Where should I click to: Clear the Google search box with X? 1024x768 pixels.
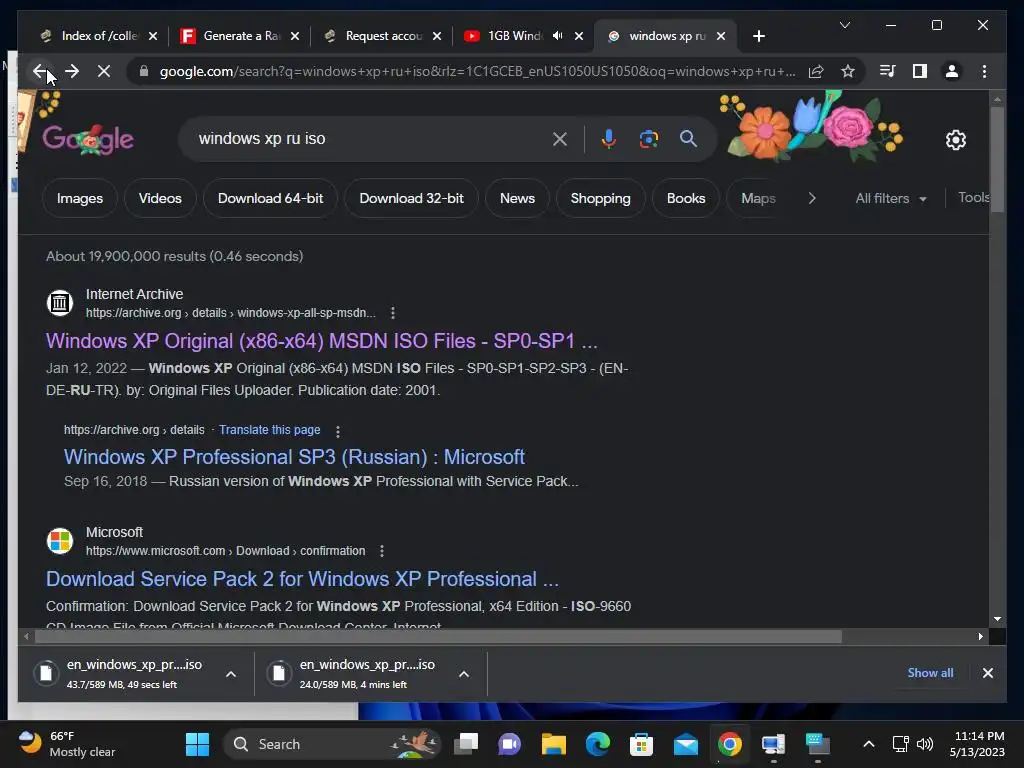tap(560, 138)
